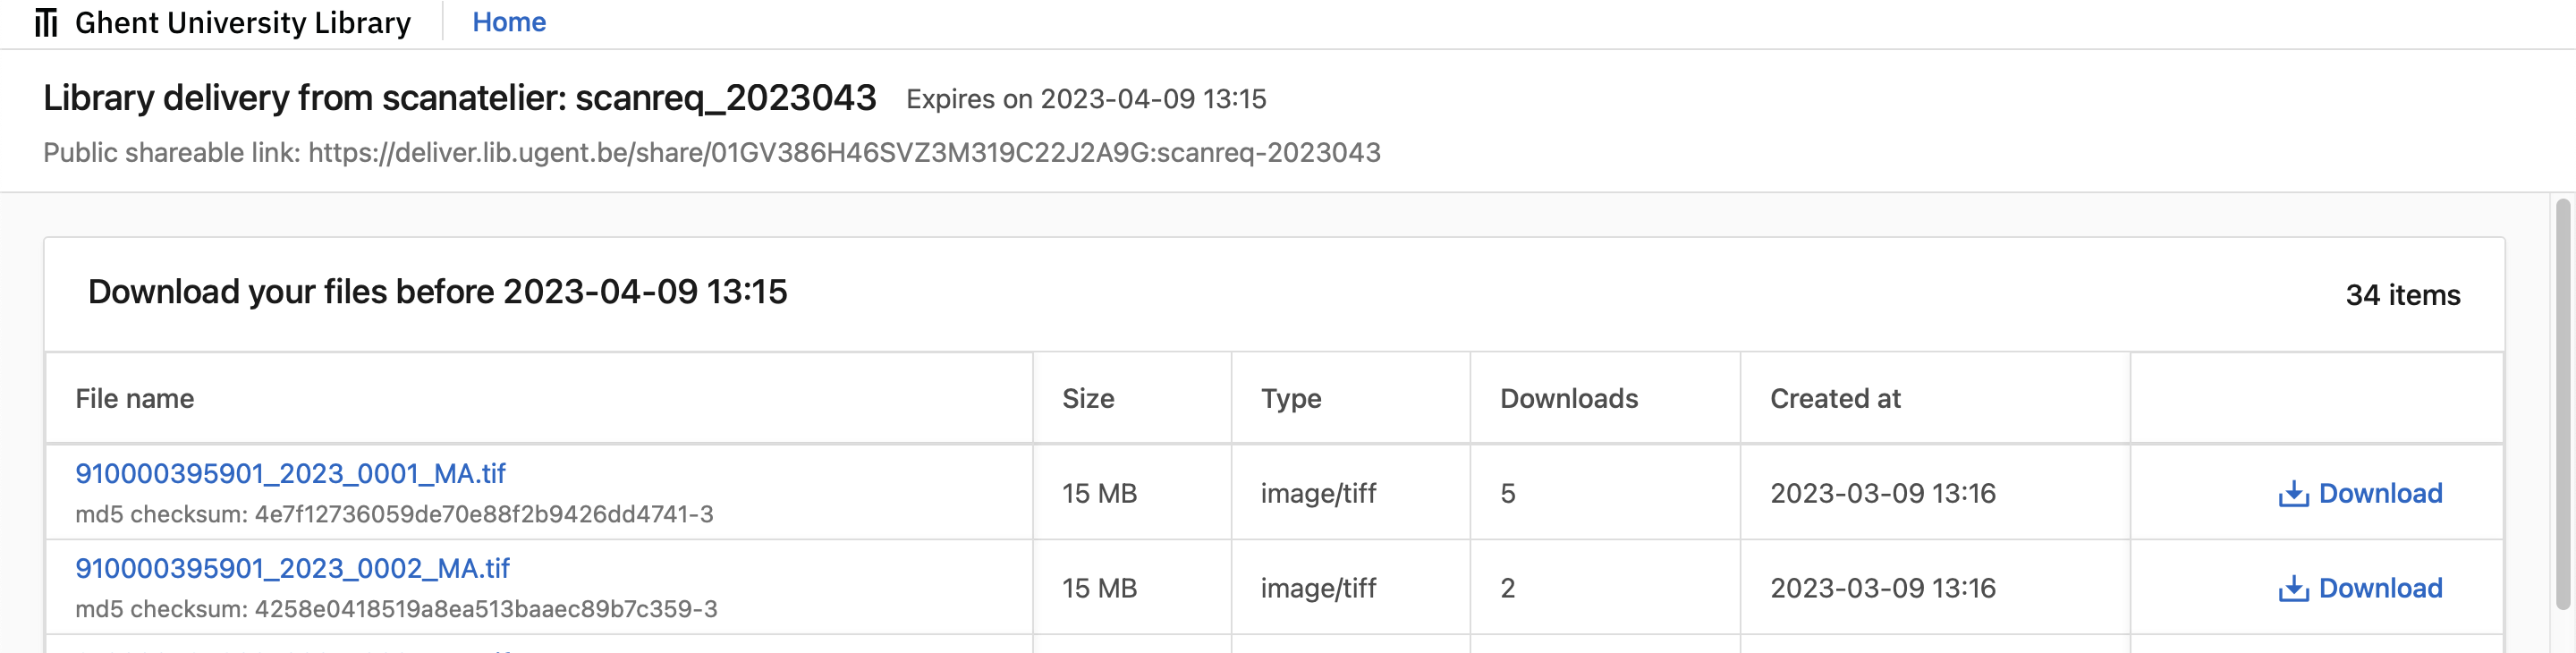Select the File name column header
The height and width of the screenshot is (653, 2576).
click(x=136, y=397)
